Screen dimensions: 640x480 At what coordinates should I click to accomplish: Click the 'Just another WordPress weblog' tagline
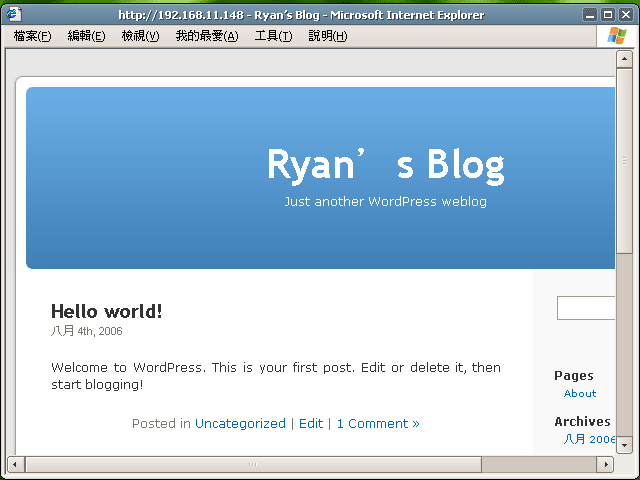tap(386, 202)
